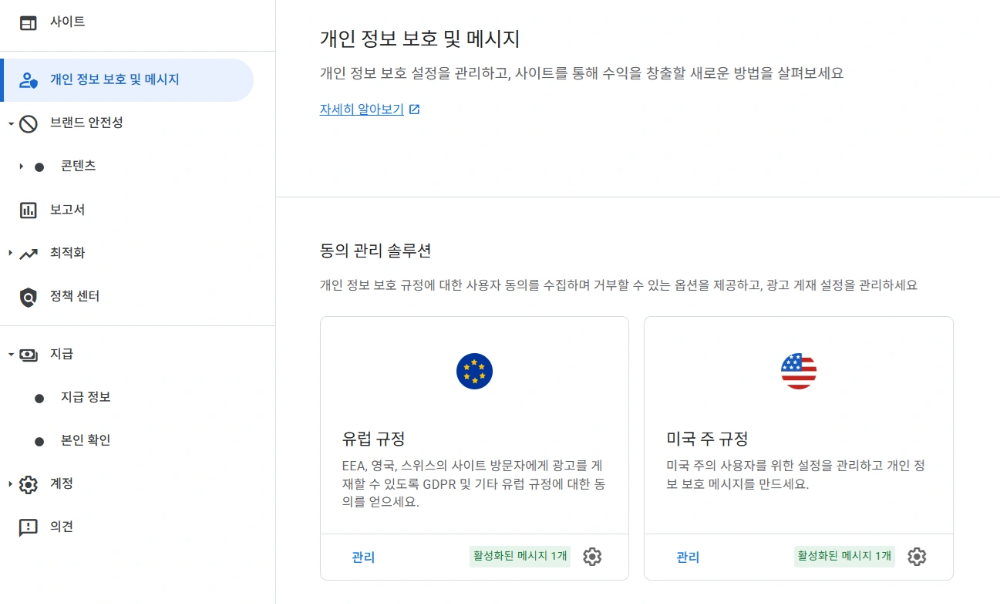This screenshot has width=1000, height=604.
Task: Click the European Union flag icon
Action: pyautogui.click(x=474, y=371)
